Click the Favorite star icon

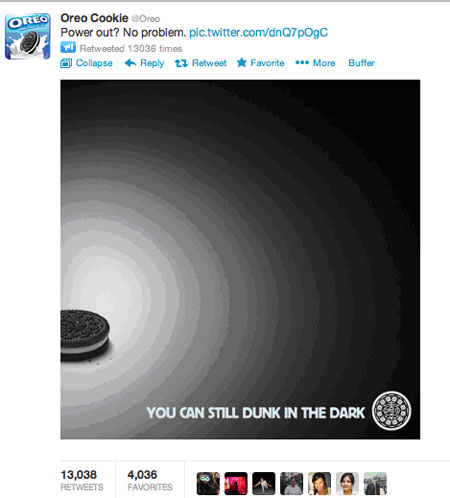click(x=242, y=62)
